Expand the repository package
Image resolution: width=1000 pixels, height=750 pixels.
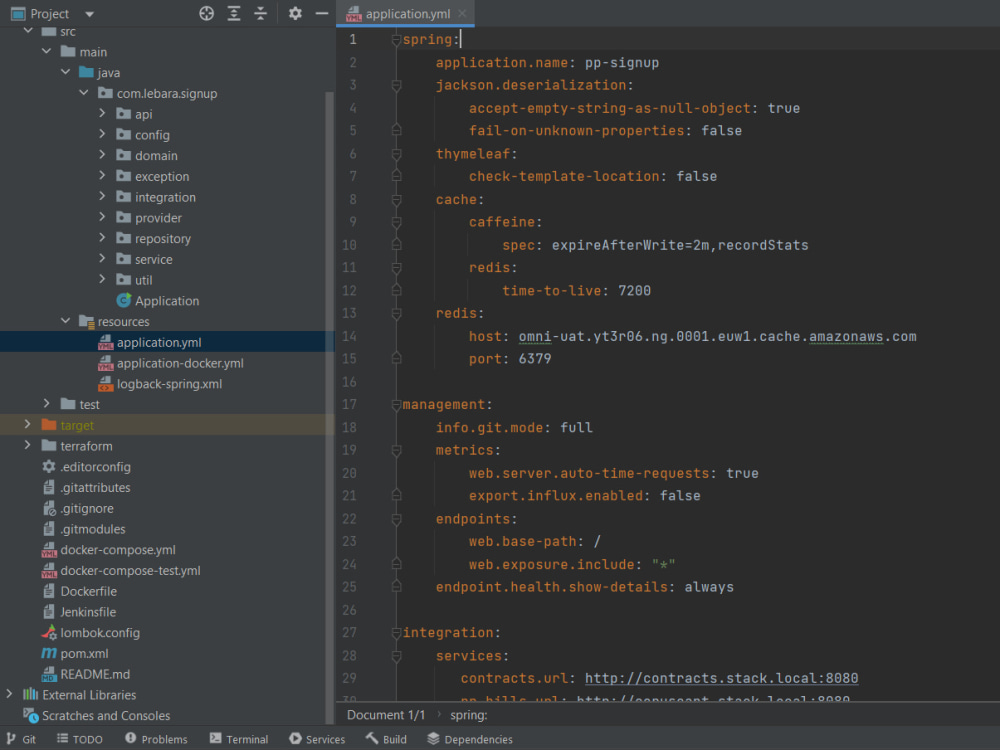tap(102, 238)
